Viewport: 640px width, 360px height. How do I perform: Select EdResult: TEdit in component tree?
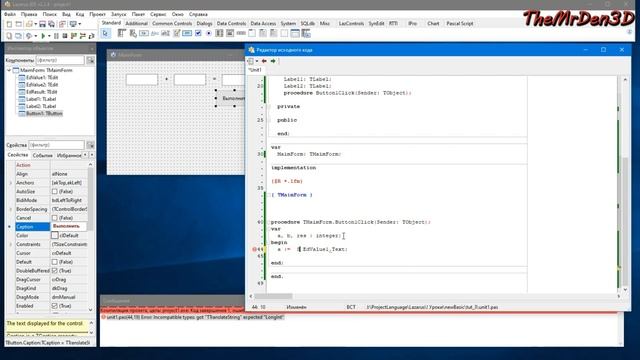(x=42, y=92)
